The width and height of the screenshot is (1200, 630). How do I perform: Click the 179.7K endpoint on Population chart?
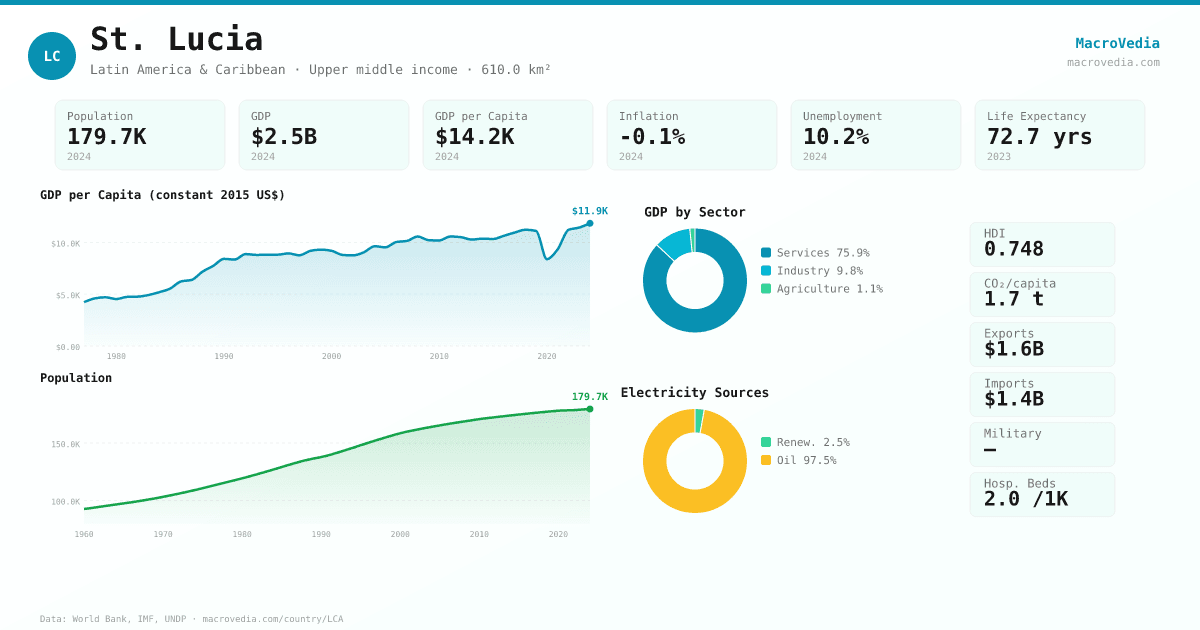tap(590, 409)
